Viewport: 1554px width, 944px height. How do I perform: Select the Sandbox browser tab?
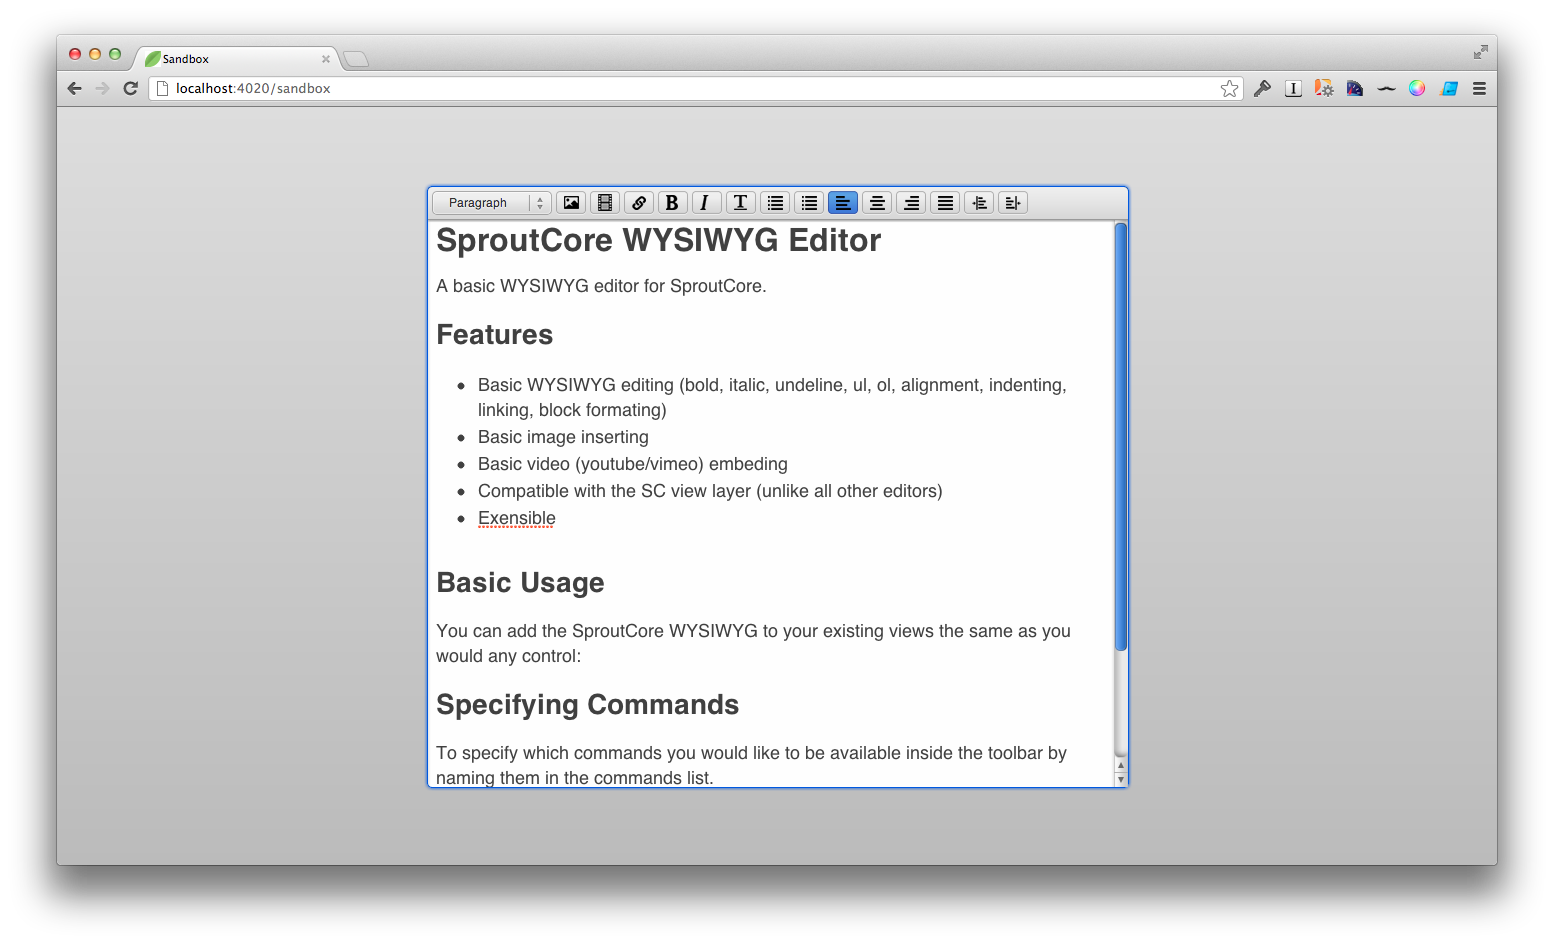[x=236, y=59]
